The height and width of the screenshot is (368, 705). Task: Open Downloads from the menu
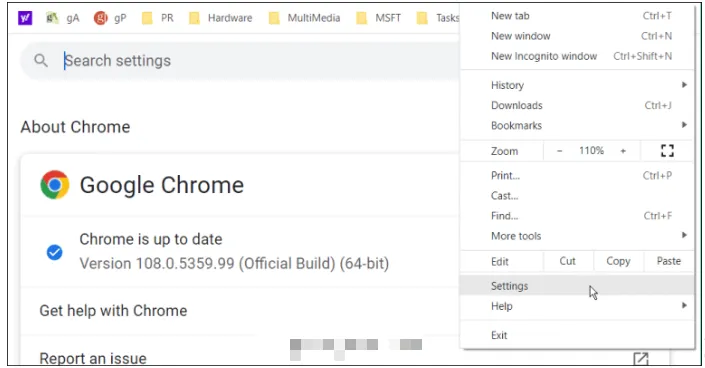pyautogui.click(x=577, y=105)
